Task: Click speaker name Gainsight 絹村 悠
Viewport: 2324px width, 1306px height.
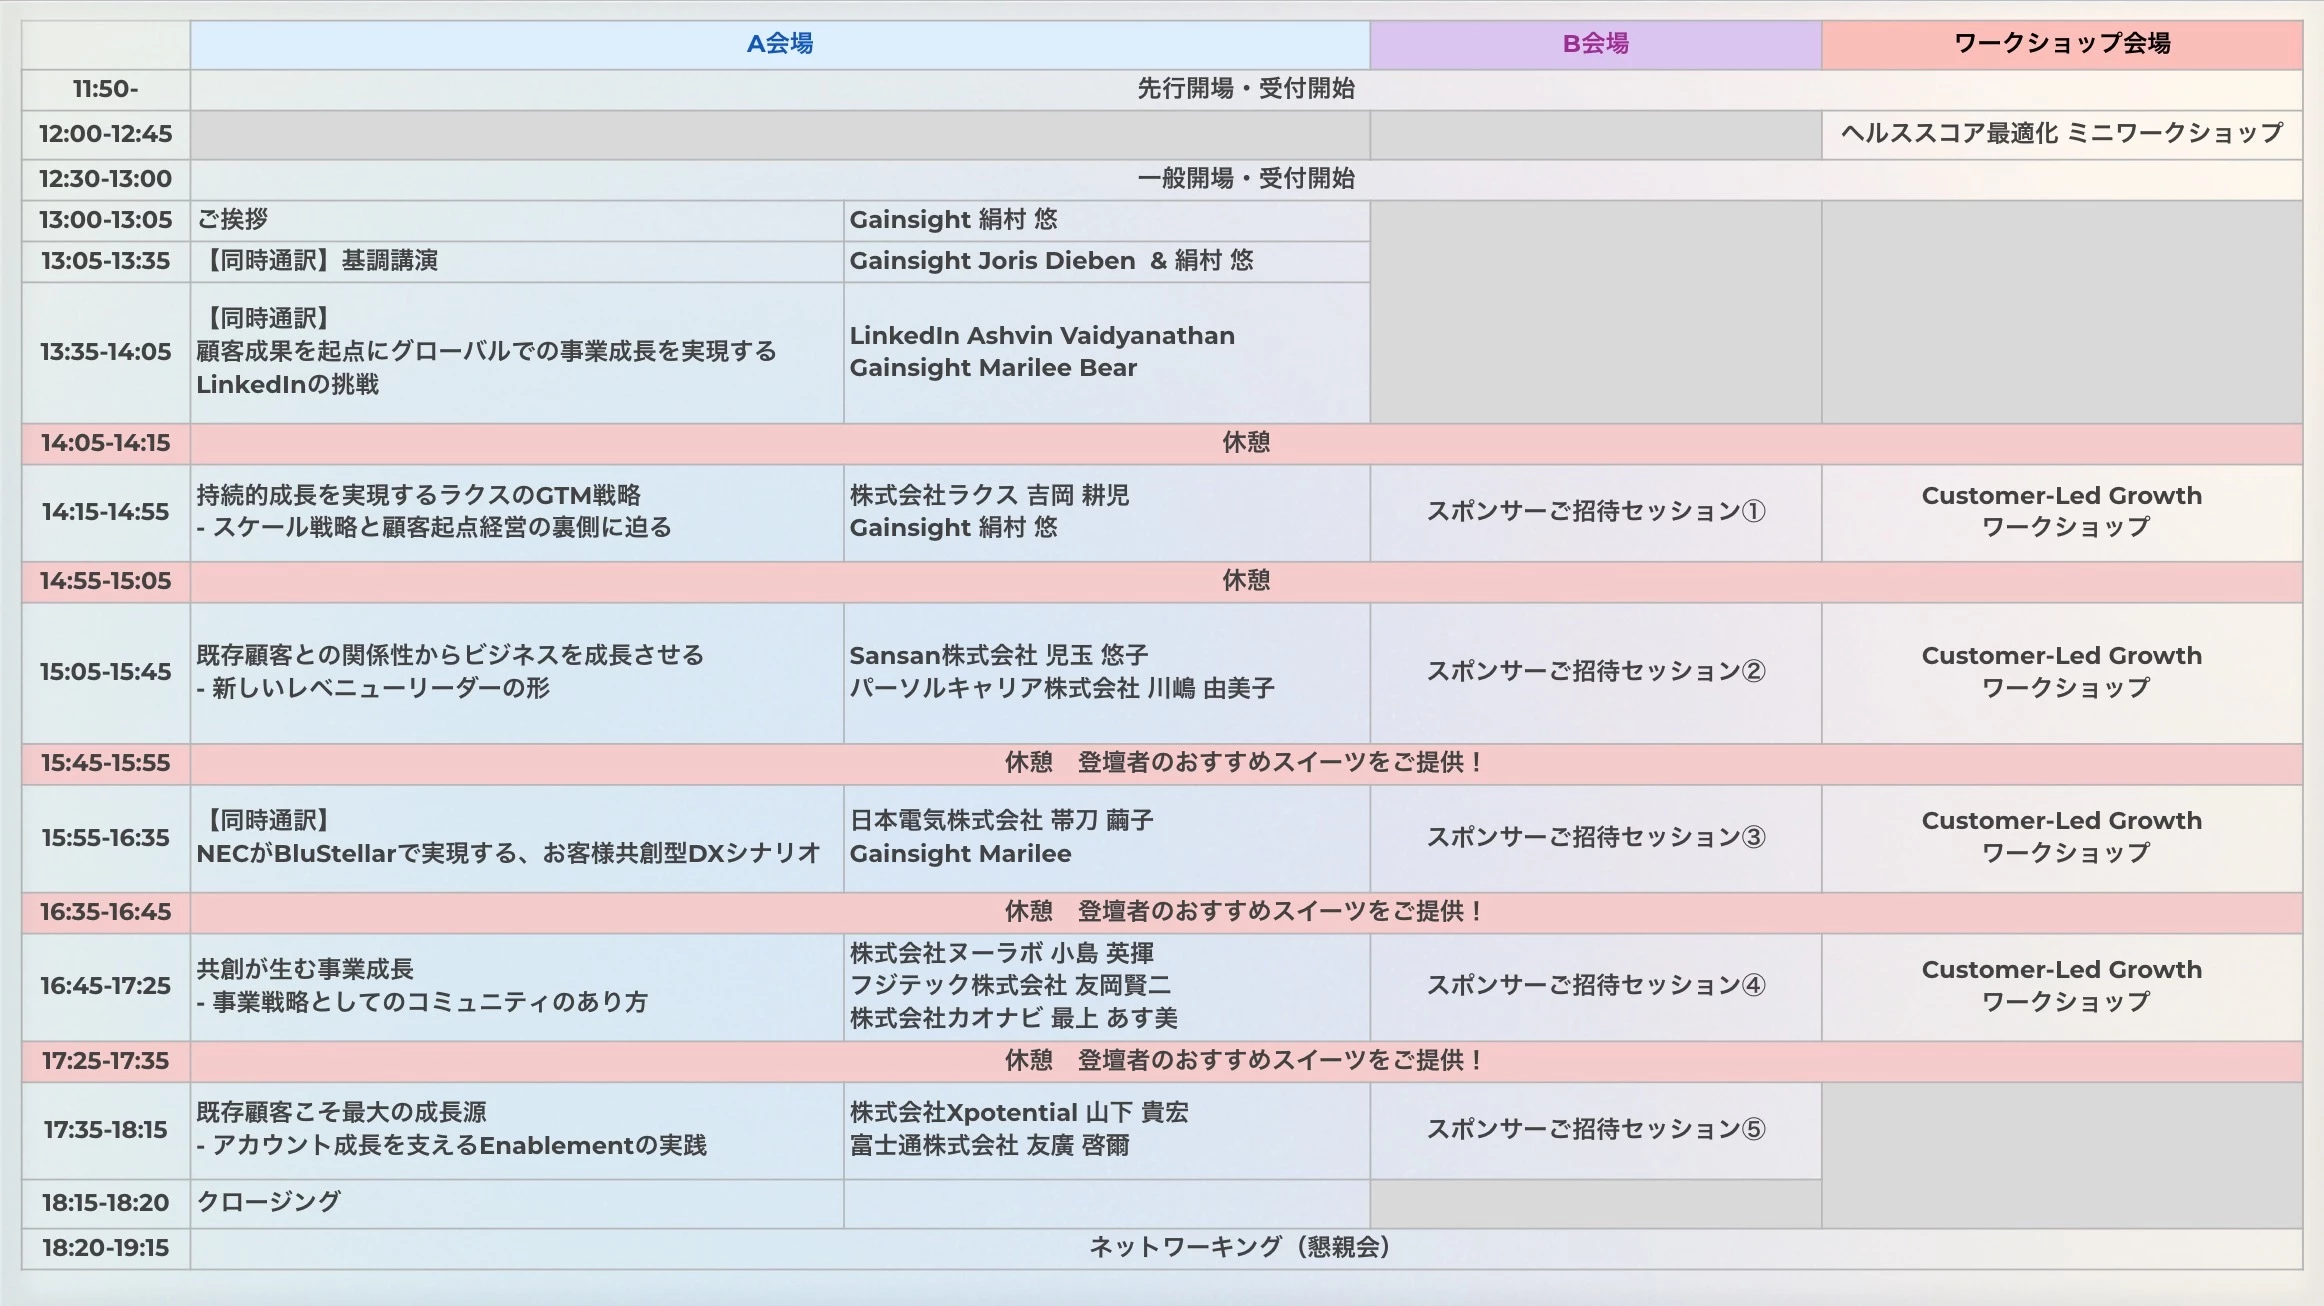Action: pos(955,220)
